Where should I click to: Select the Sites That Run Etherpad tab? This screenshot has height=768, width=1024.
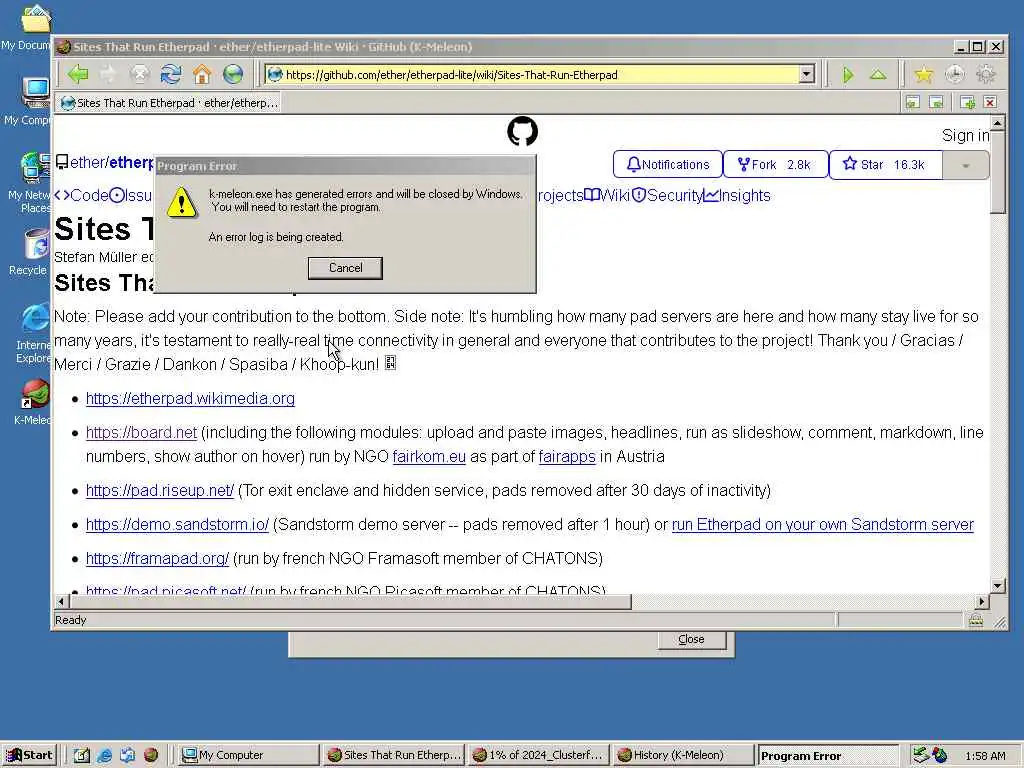pos(170,103)
